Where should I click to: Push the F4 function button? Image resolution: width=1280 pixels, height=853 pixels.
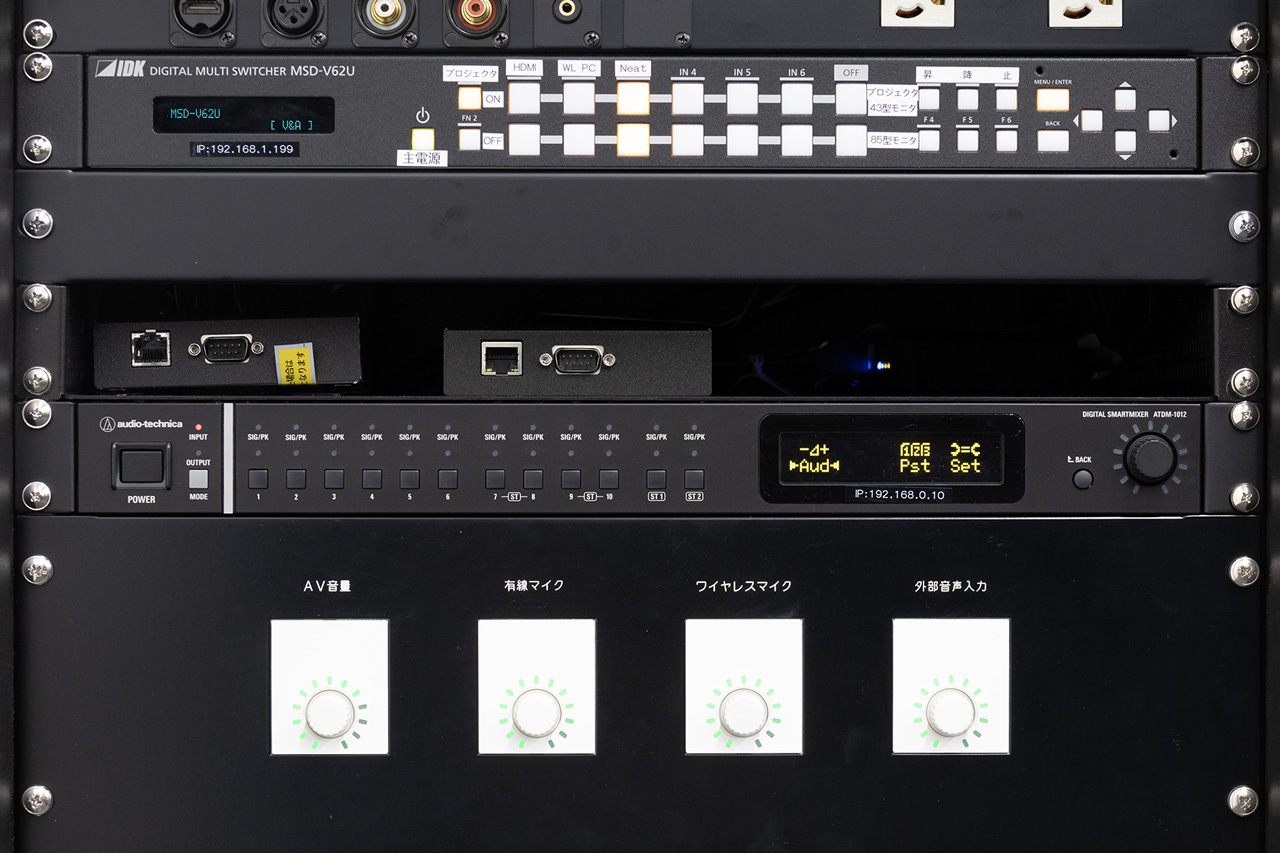(929, 140)
